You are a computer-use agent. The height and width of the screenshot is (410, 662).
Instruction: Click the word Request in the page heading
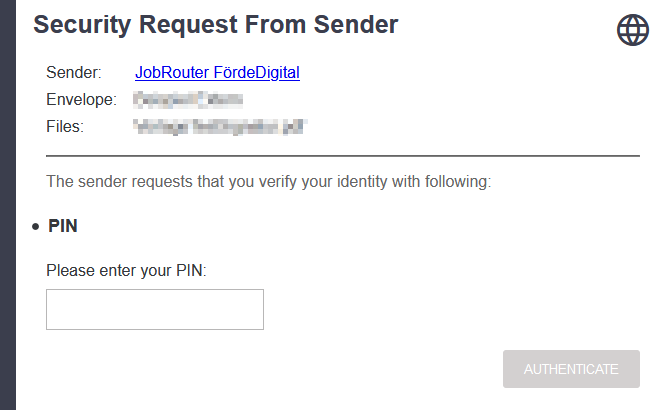188,25
